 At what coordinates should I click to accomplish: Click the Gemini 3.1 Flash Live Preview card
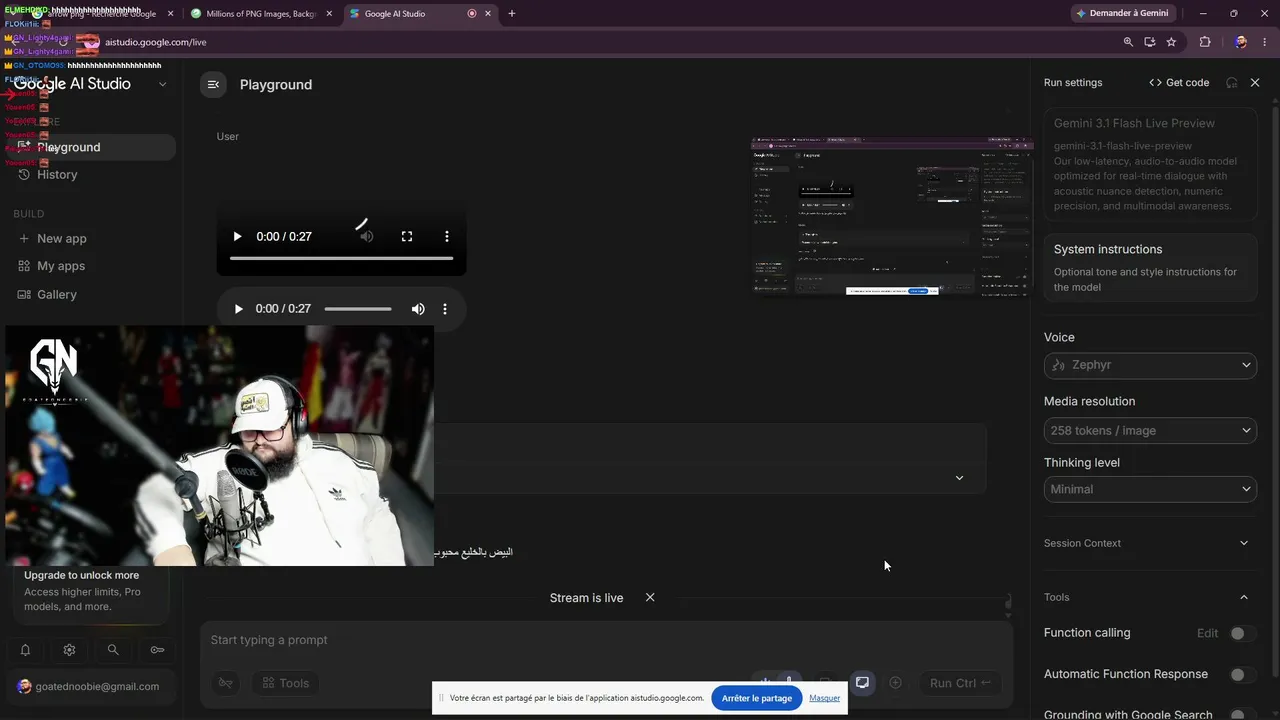click(x=1150, y=164)
